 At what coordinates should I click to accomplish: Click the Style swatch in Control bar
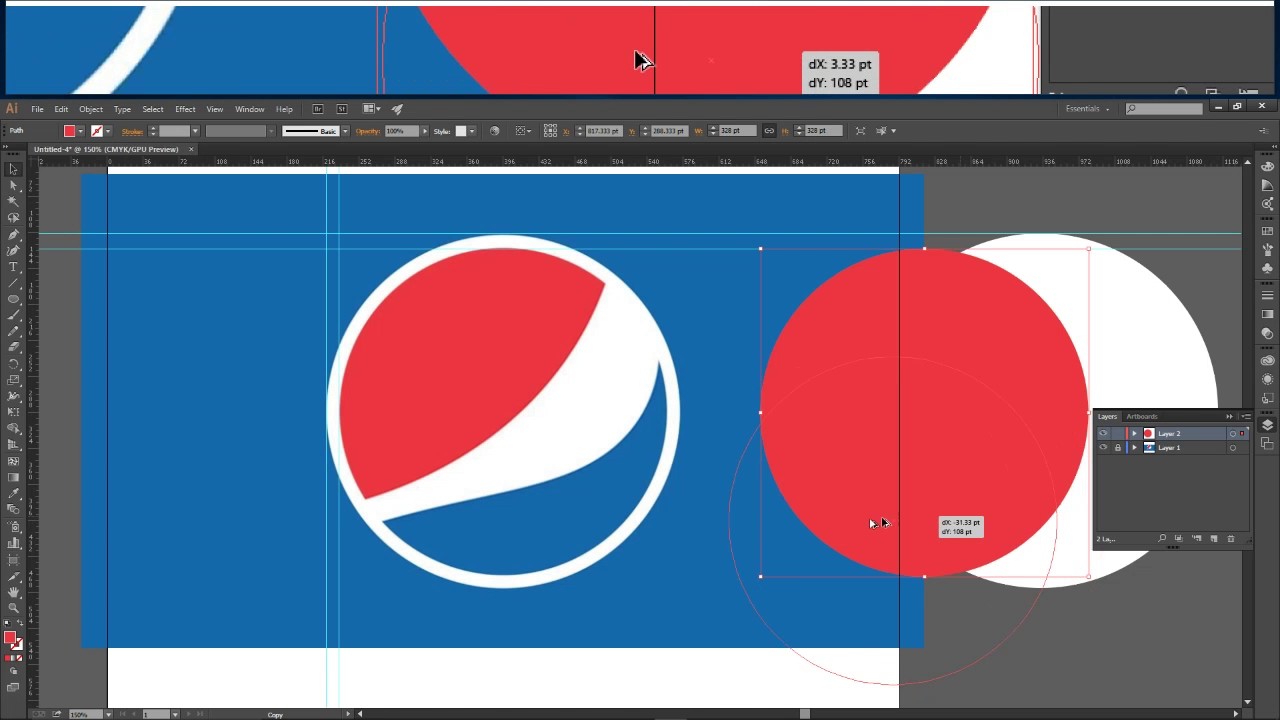click(461, 131)
